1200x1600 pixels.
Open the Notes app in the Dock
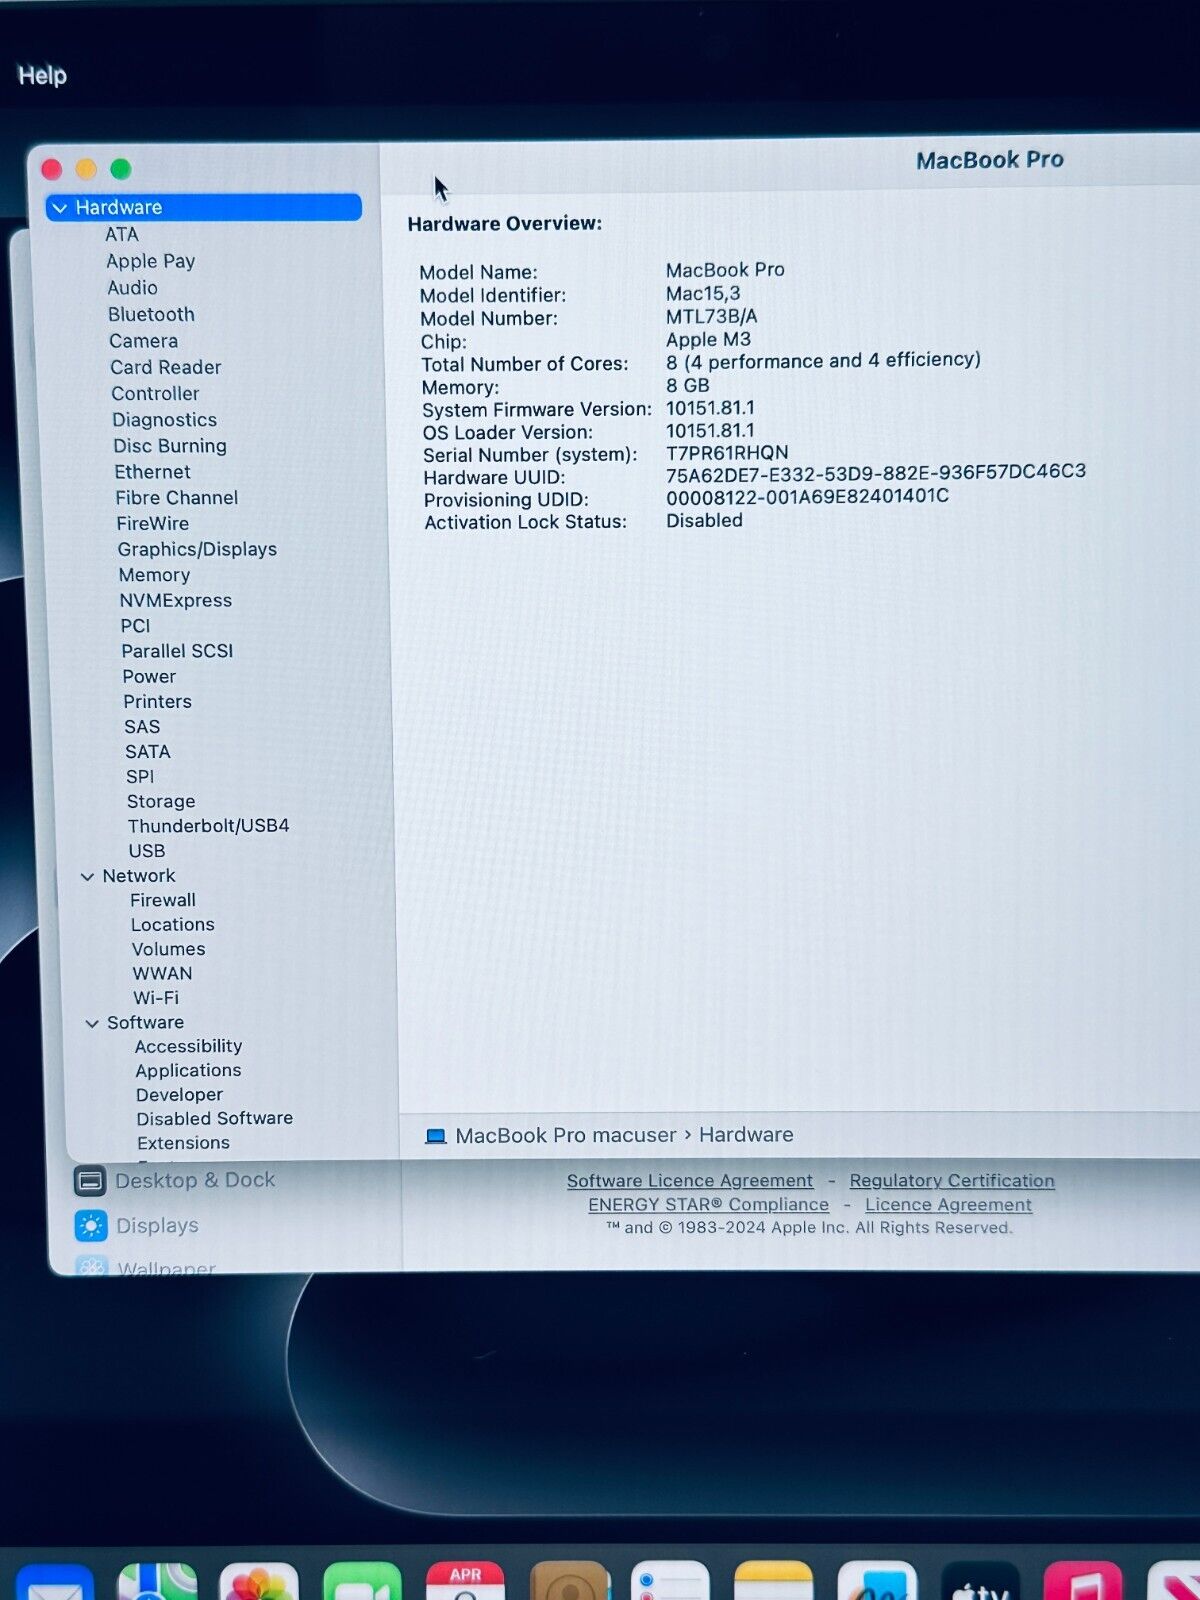click(x=773, y=1582)
